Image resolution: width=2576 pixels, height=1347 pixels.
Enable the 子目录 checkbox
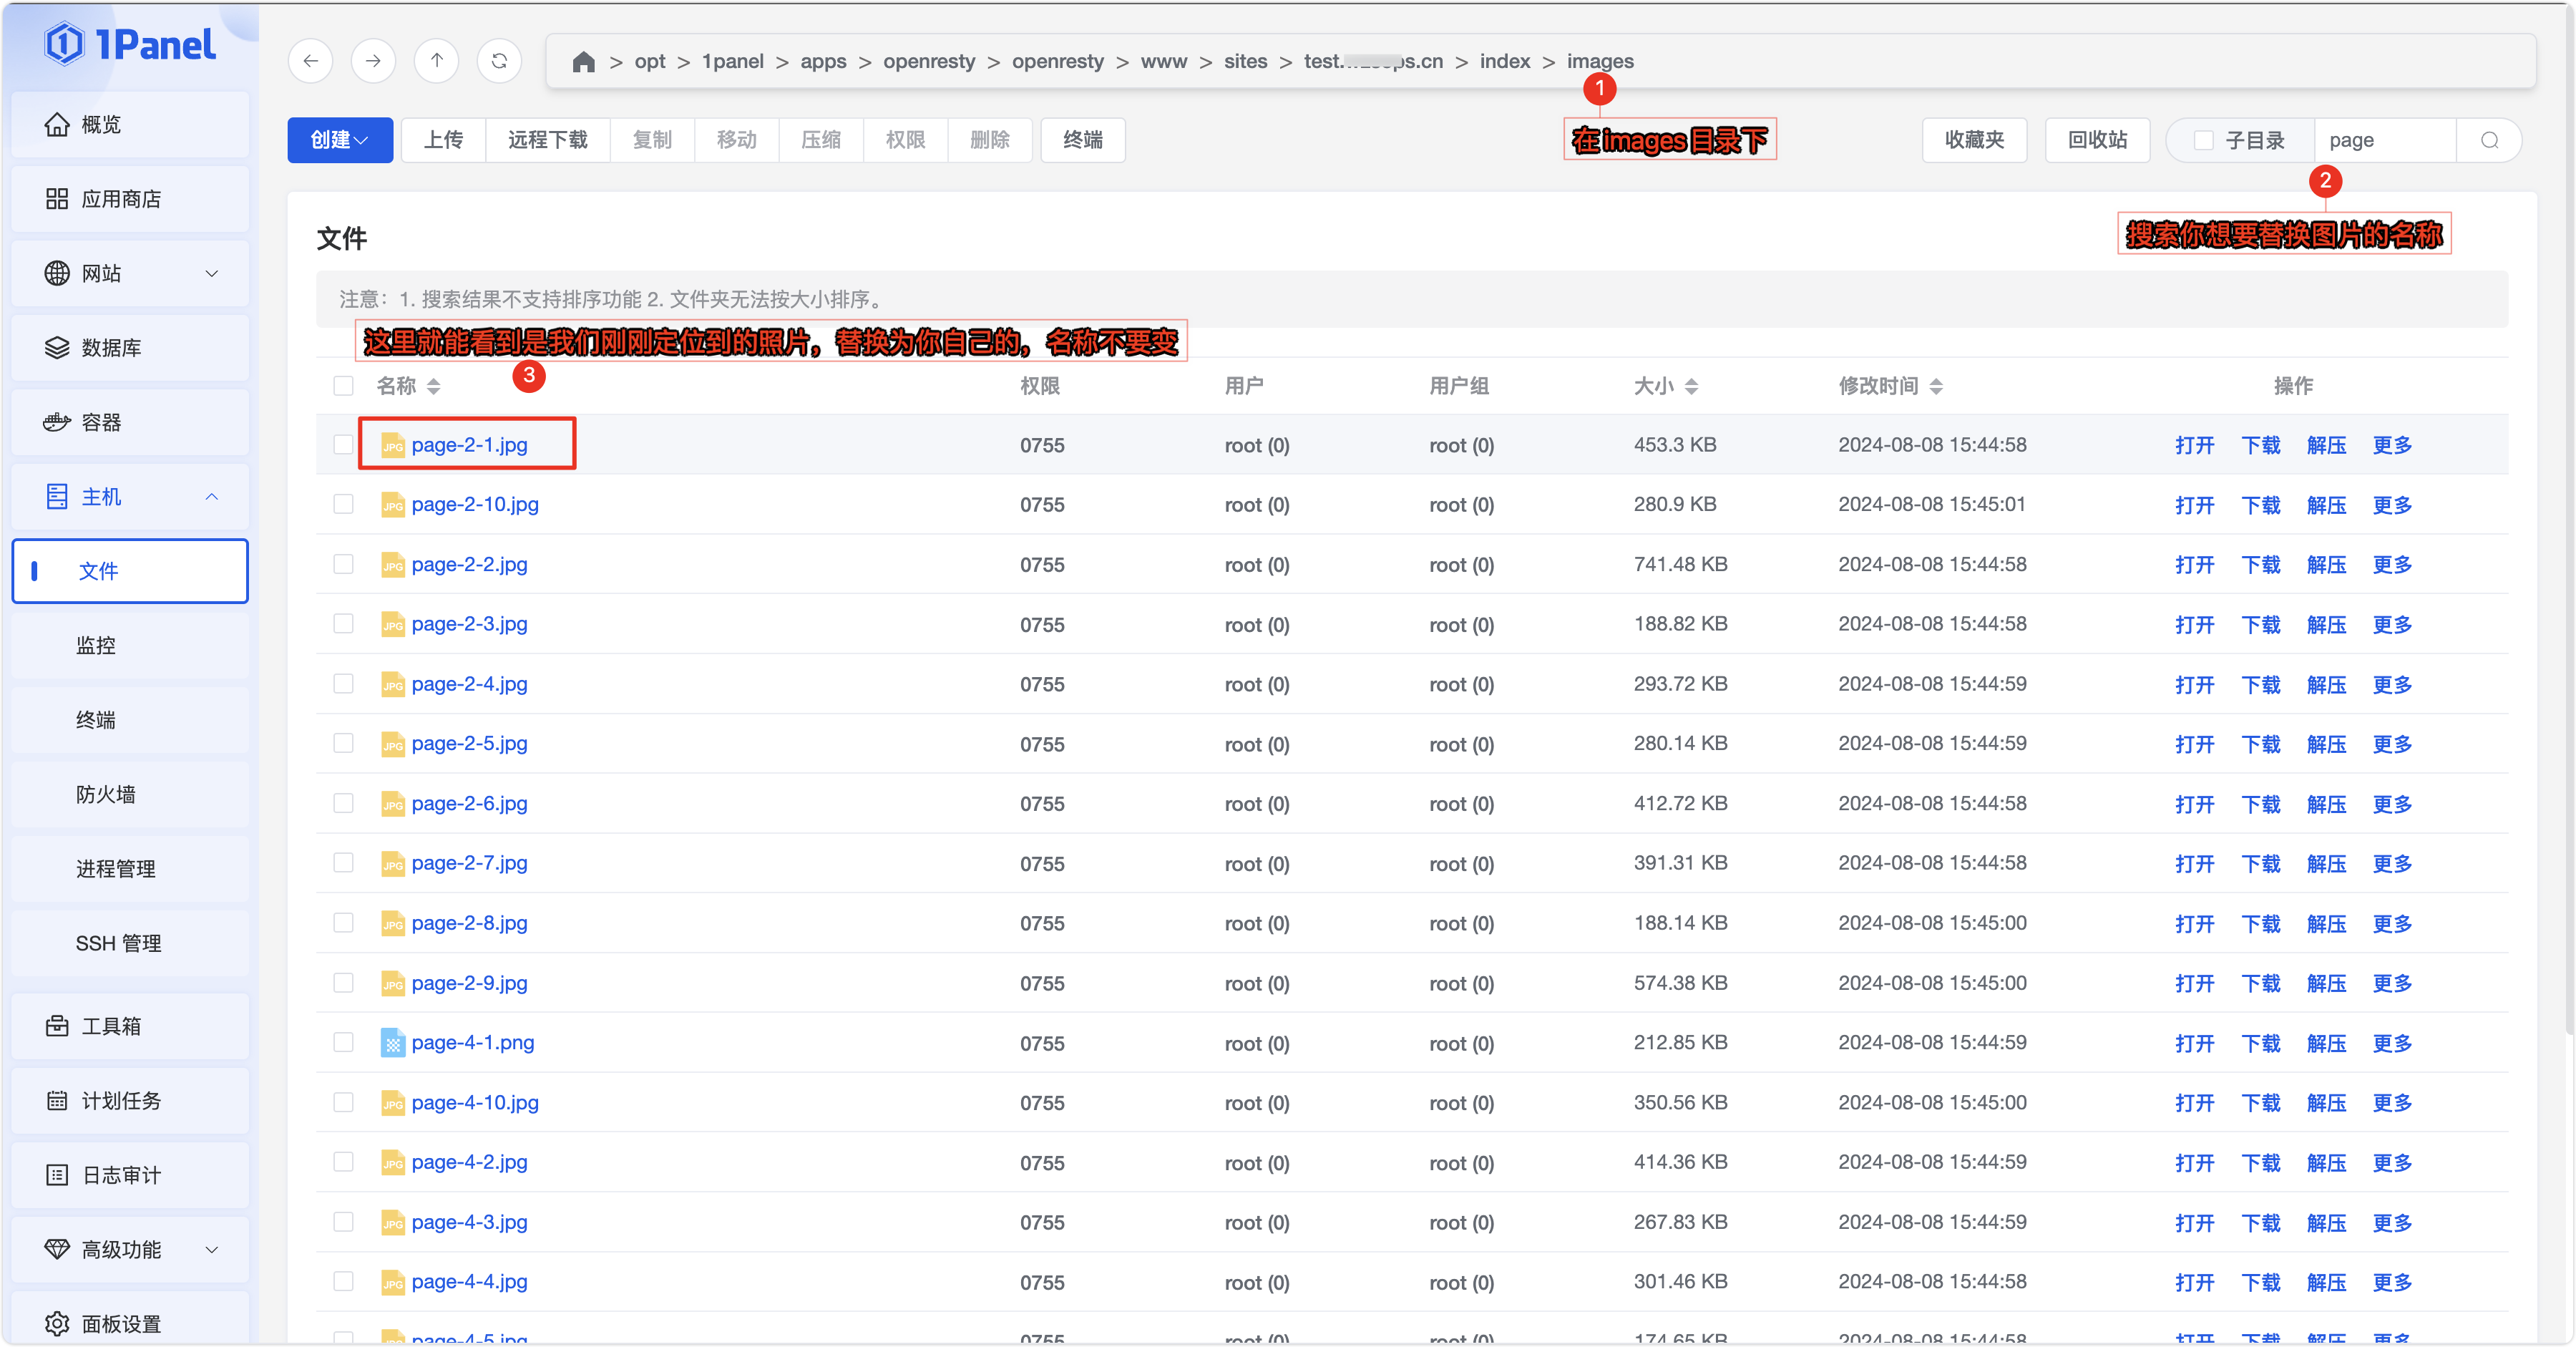coord(2203,140)
